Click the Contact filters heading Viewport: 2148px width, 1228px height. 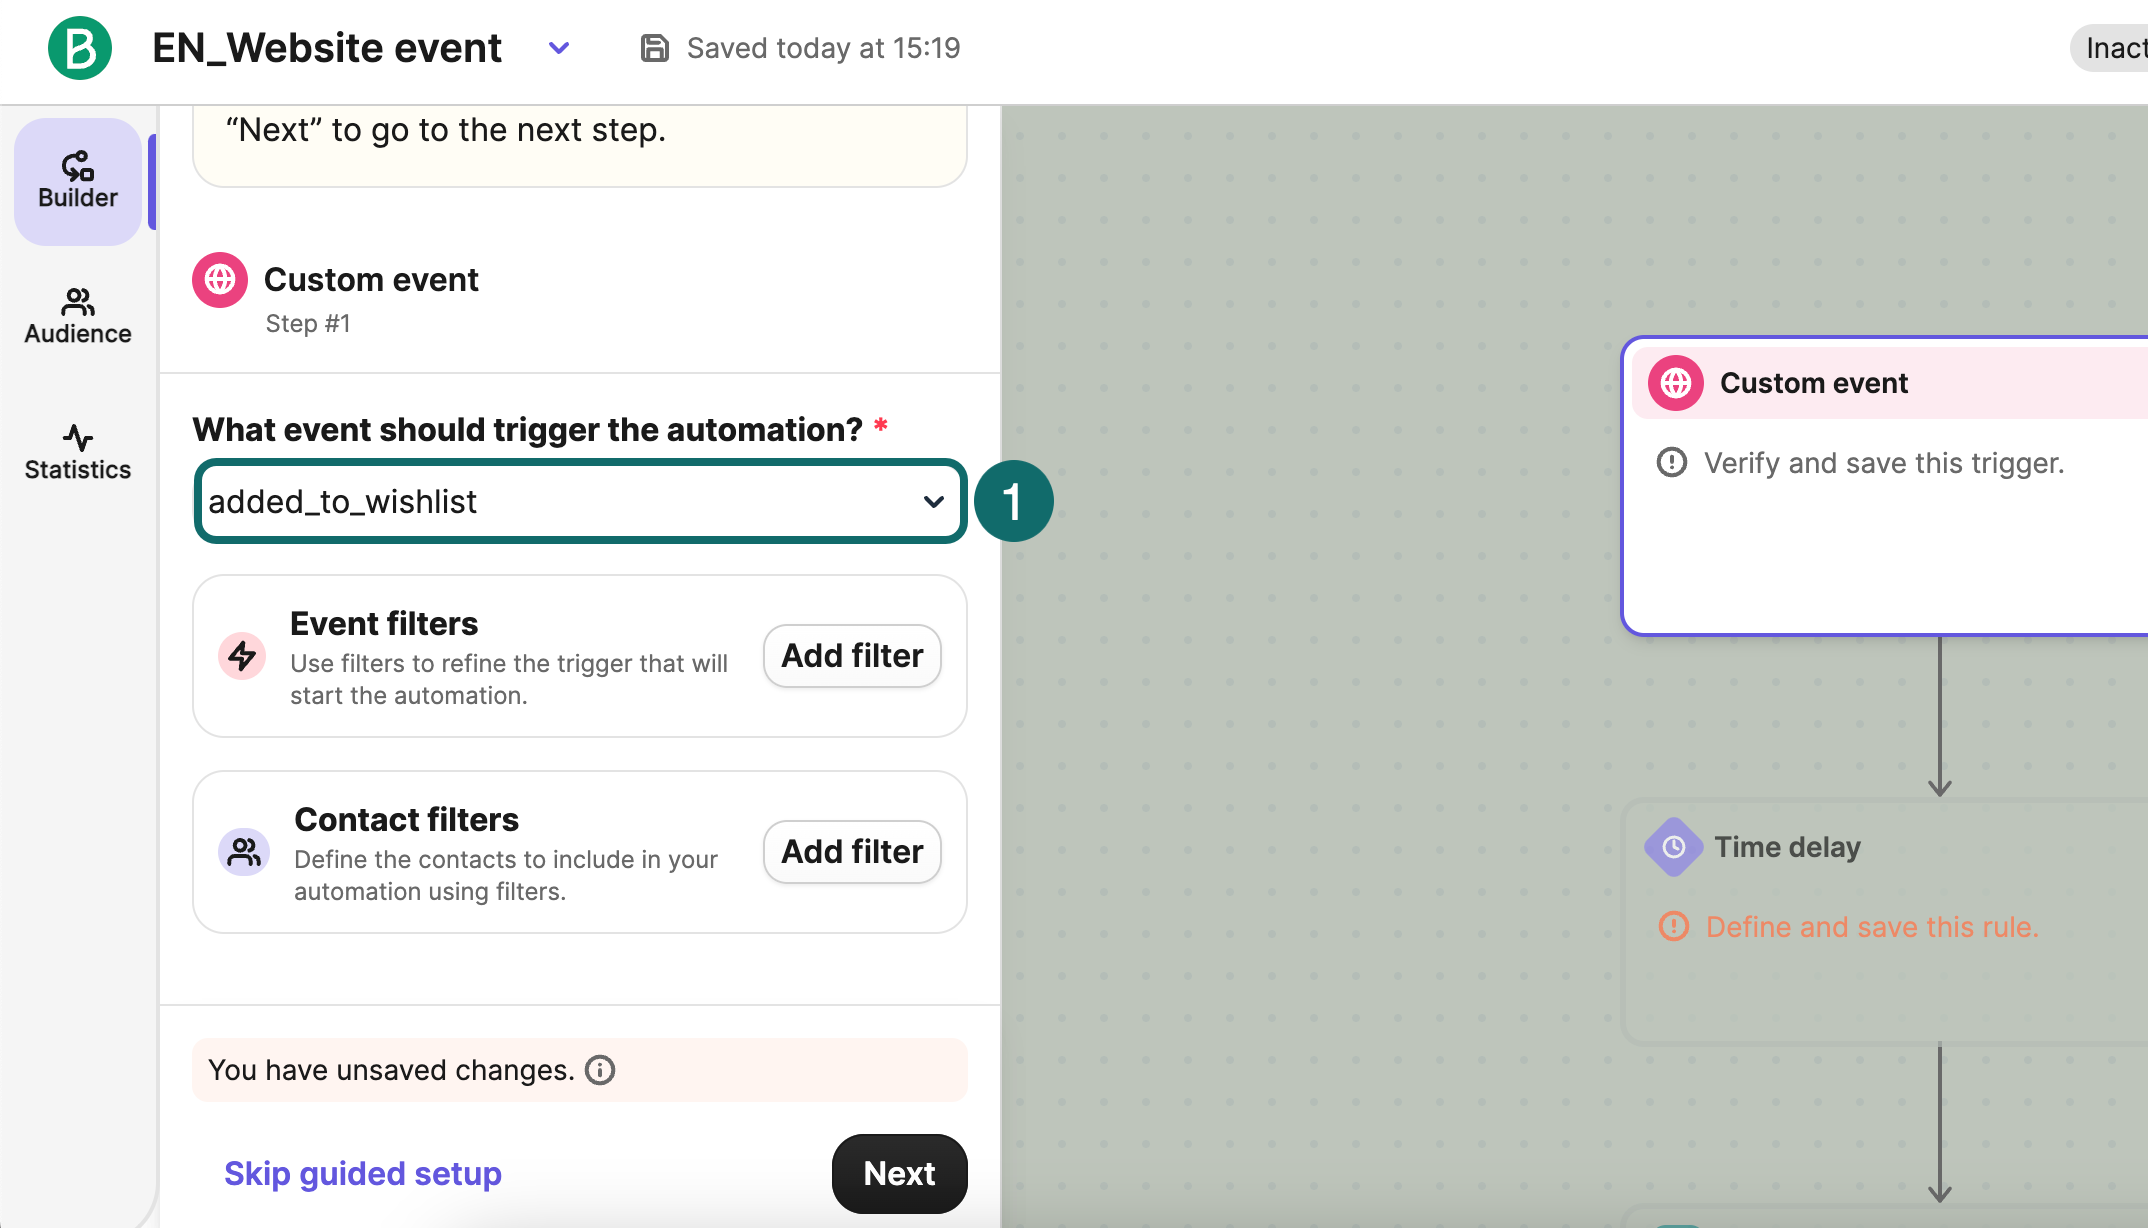407,820
